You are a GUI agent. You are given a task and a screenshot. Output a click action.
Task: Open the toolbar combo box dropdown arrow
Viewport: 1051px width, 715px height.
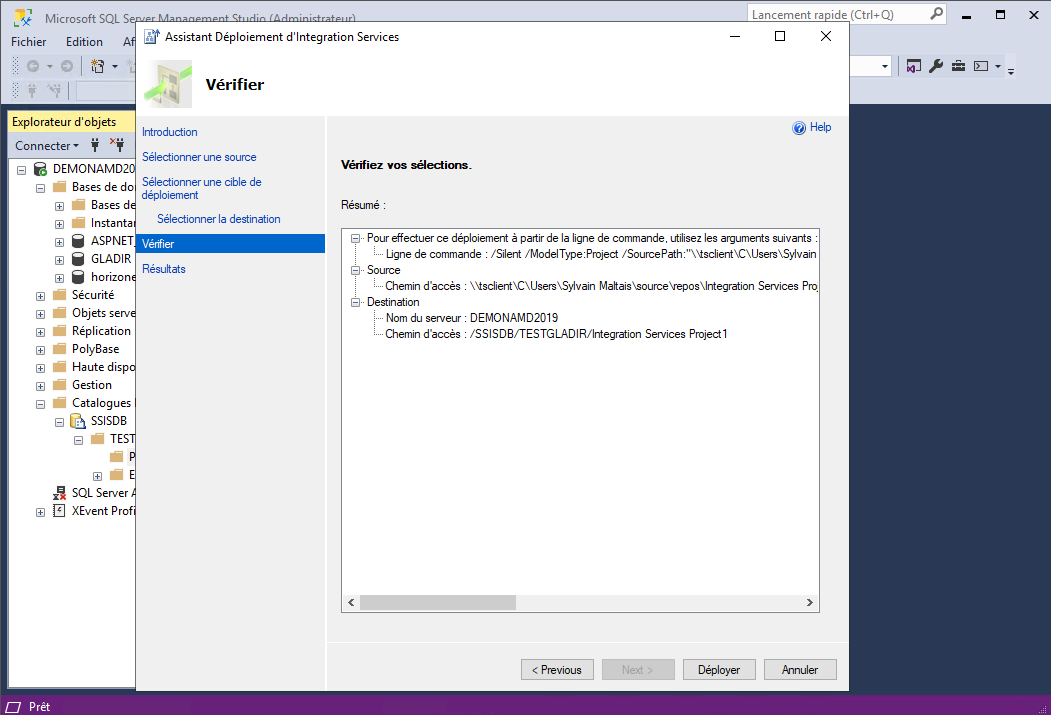[x=885, y=66]
